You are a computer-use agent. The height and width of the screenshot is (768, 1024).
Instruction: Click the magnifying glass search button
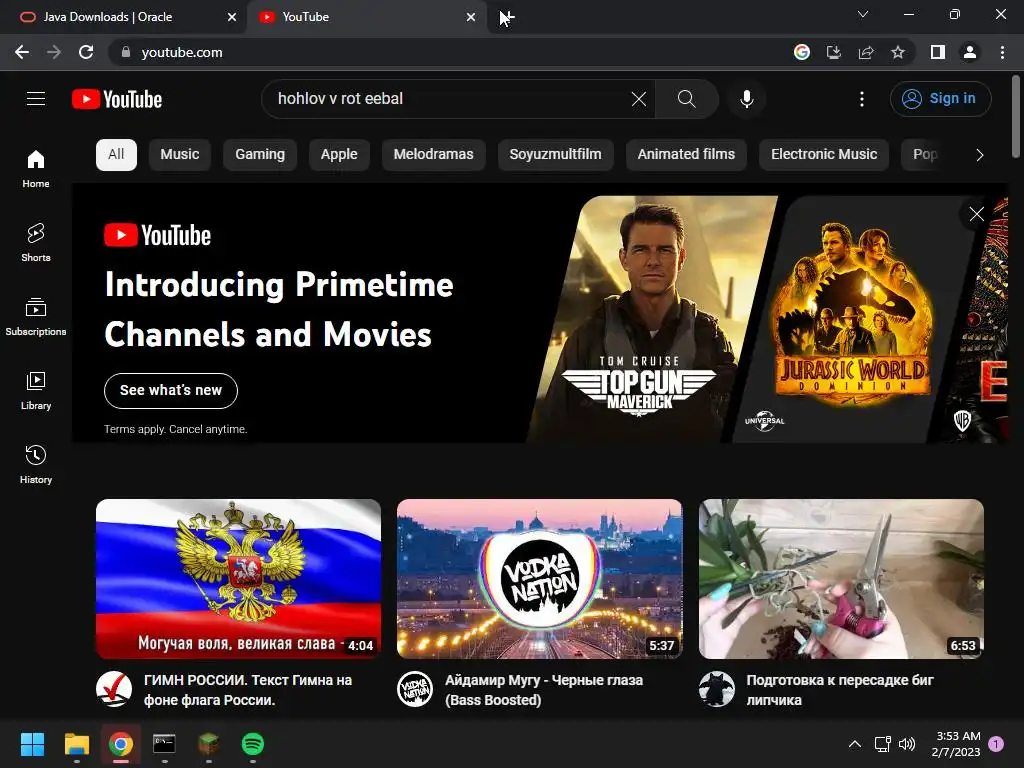tap(686, 99)
